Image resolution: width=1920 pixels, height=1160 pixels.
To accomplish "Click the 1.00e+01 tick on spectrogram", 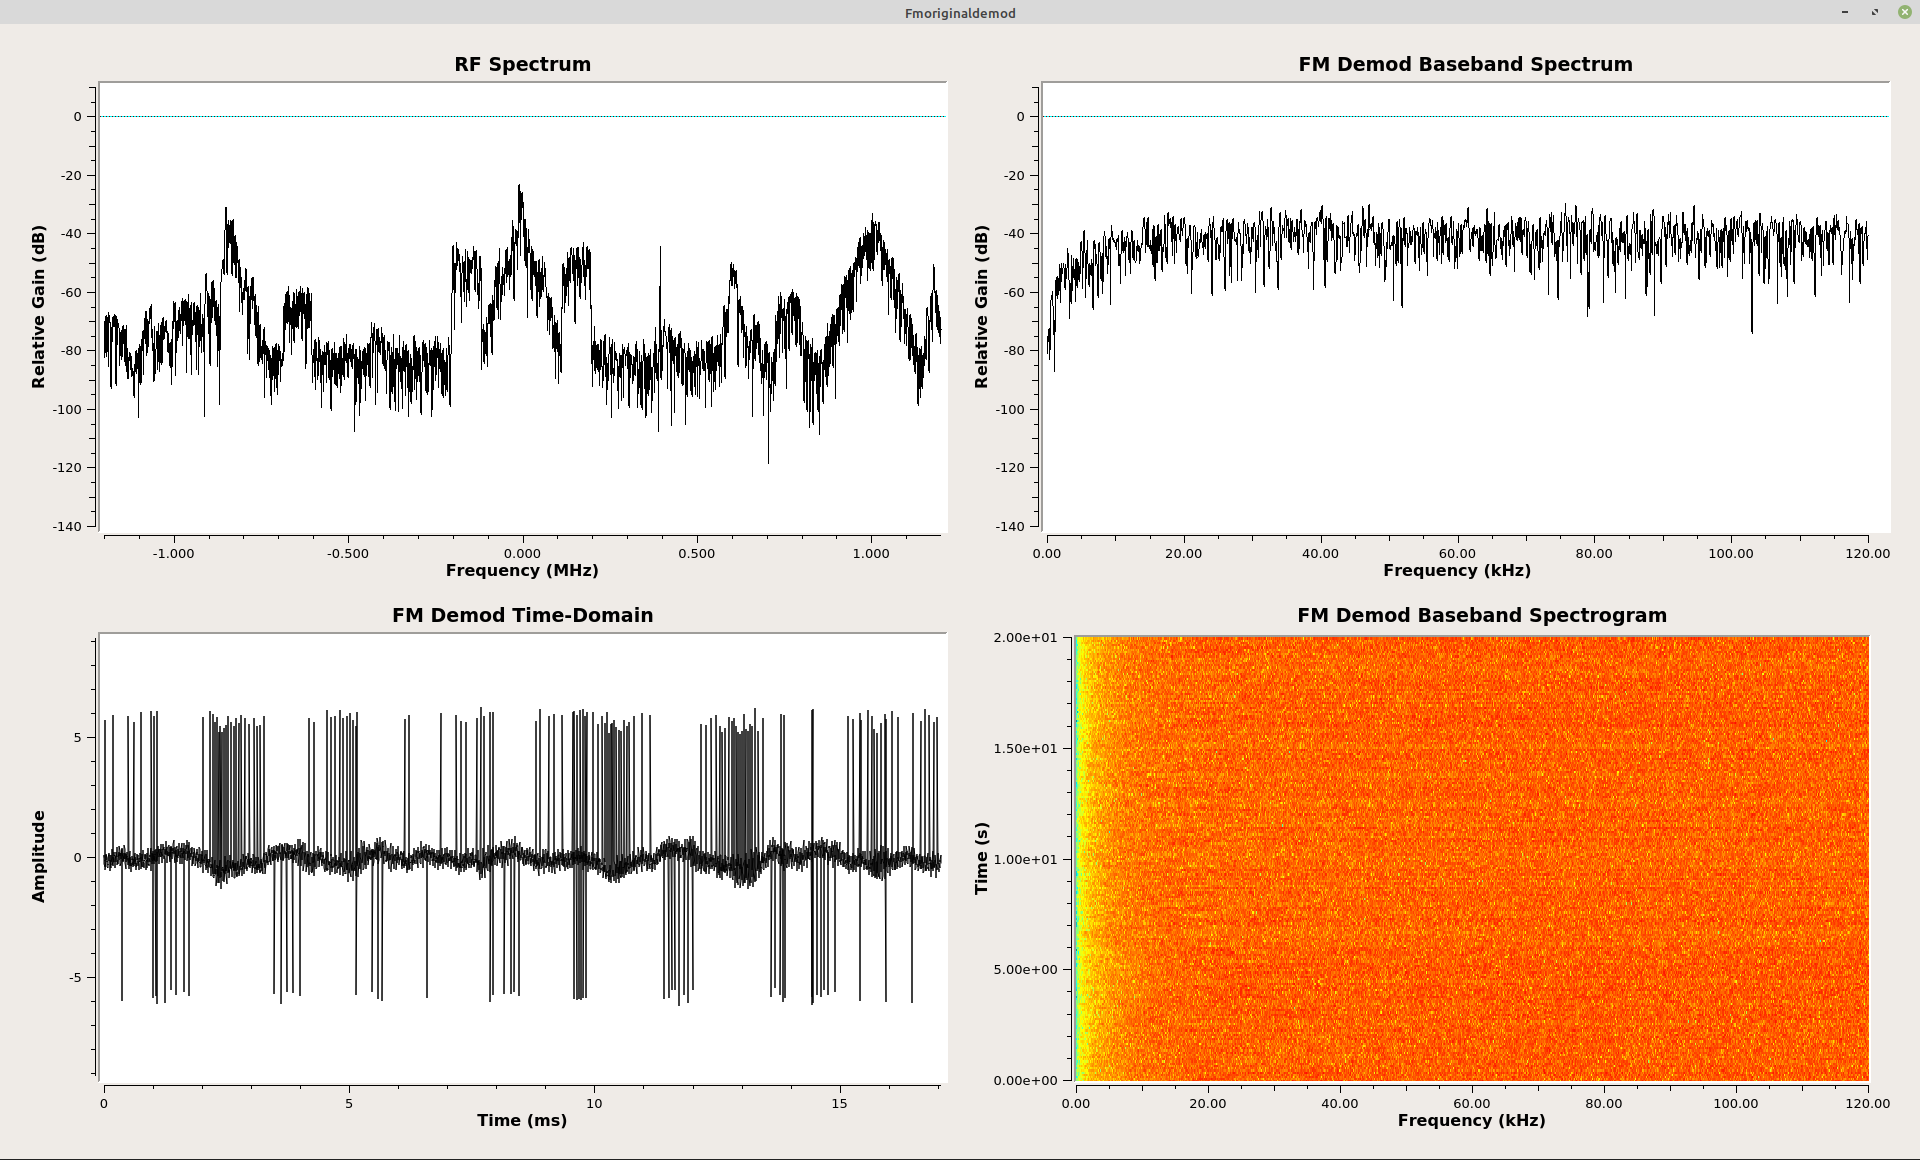I will coord(1024,859).
